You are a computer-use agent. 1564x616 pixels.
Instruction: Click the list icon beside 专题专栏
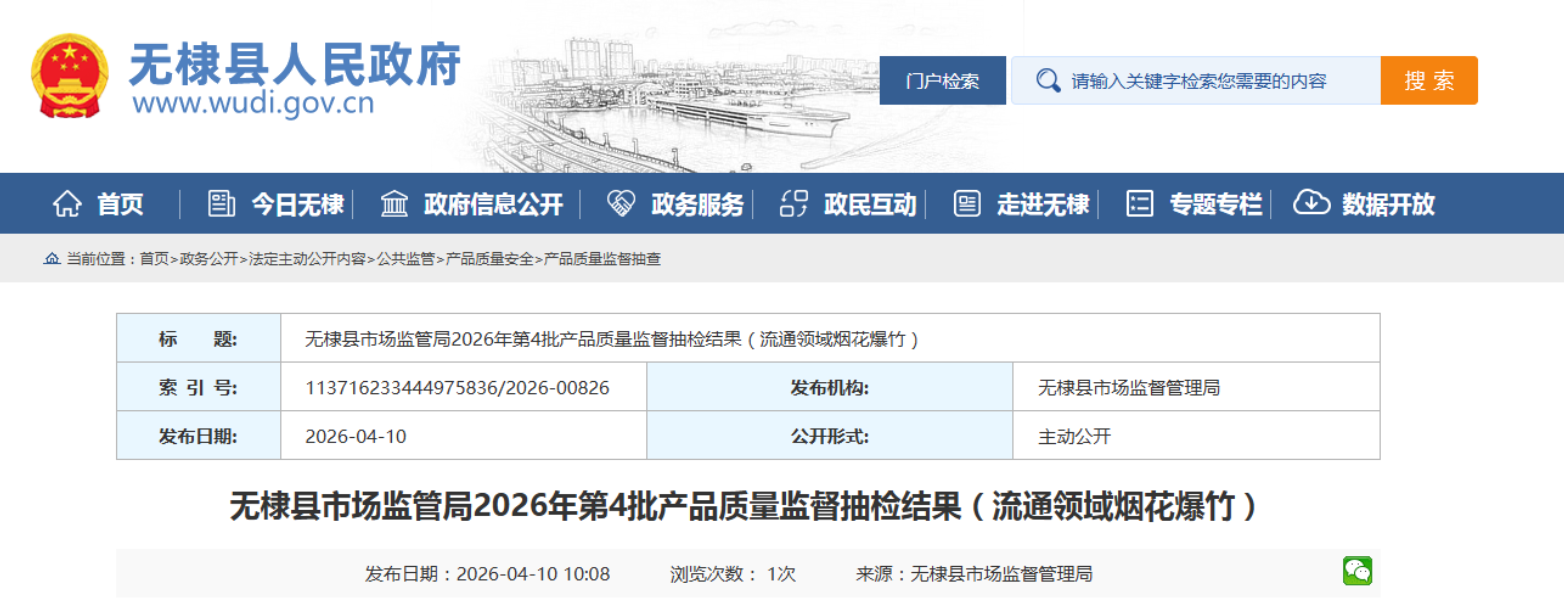point(1140,204)
